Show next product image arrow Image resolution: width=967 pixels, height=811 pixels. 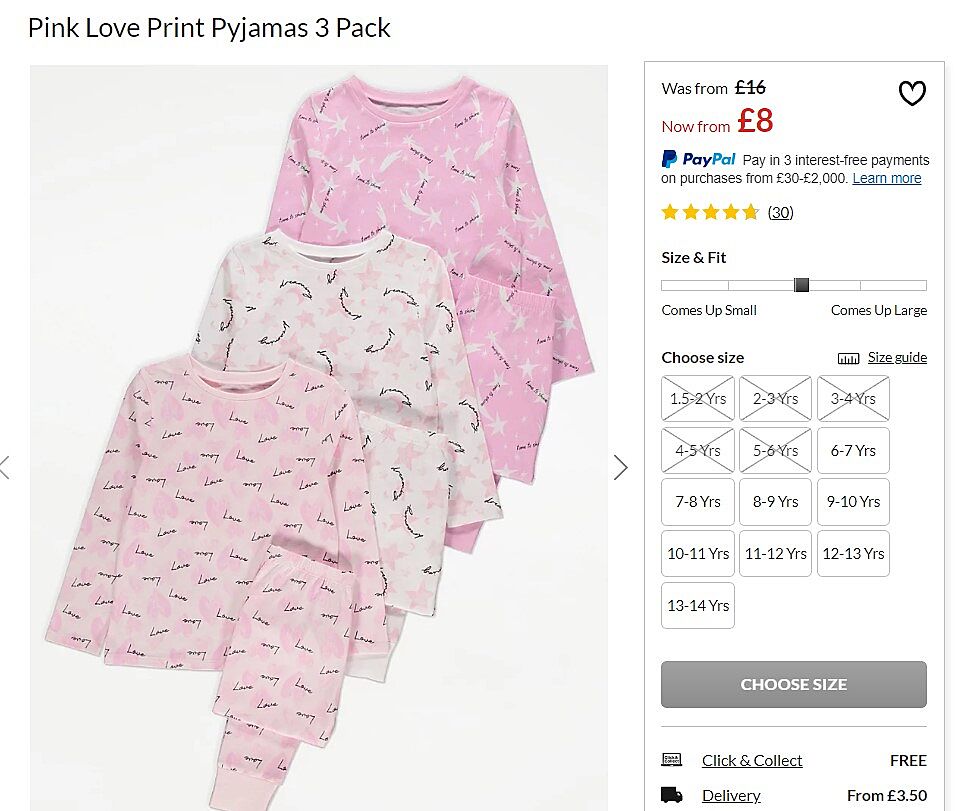(x=621, y=467)
